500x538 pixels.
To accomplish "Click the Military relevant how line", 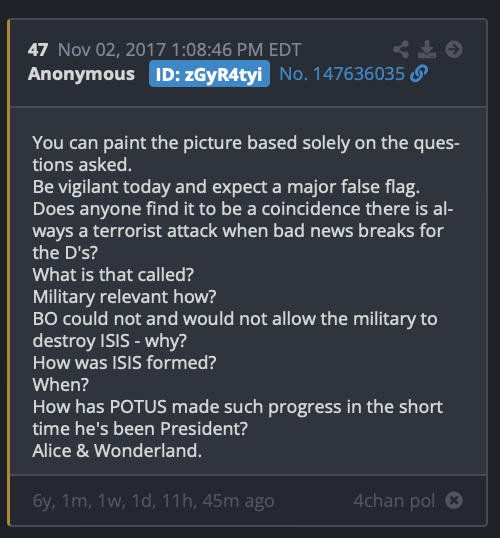I will (124, 297).
